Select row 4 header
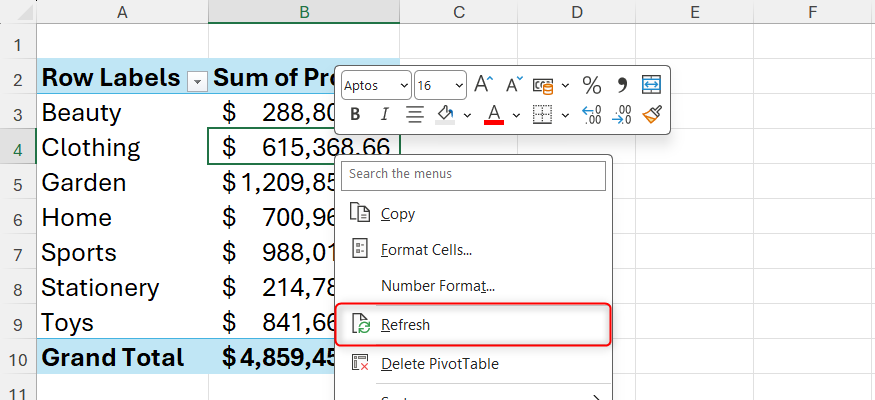Screen dimensions: 875x400 [x=18, y=148]
